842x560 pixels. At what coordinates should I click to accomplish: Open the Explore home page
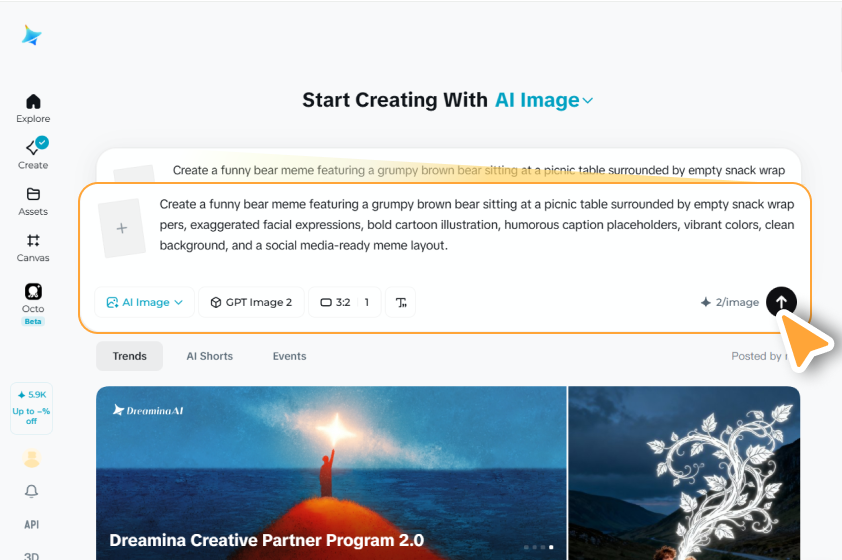pyautogui.click(x=33, y=108)
